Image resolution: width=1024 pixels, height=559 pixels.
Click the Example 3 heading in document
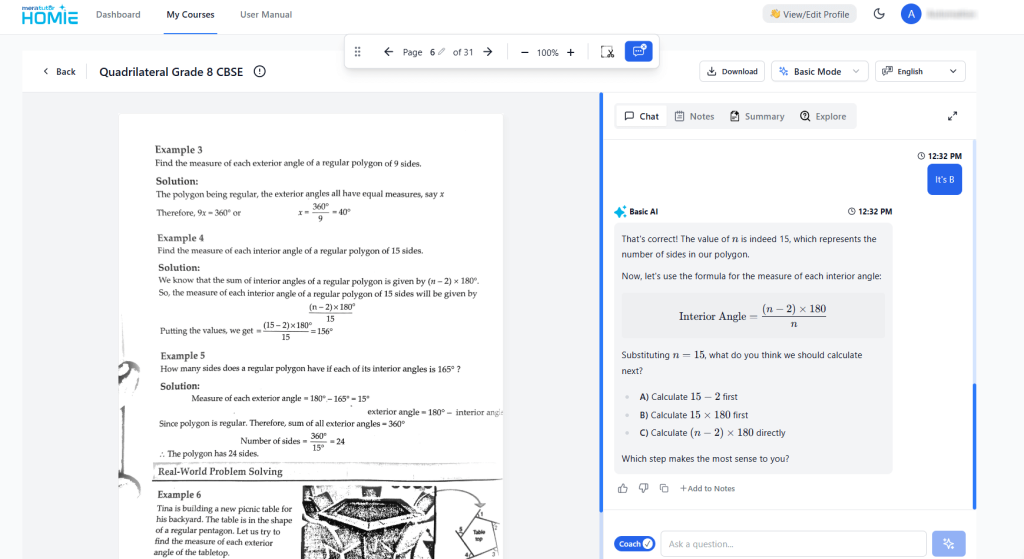tap(178, 150)
